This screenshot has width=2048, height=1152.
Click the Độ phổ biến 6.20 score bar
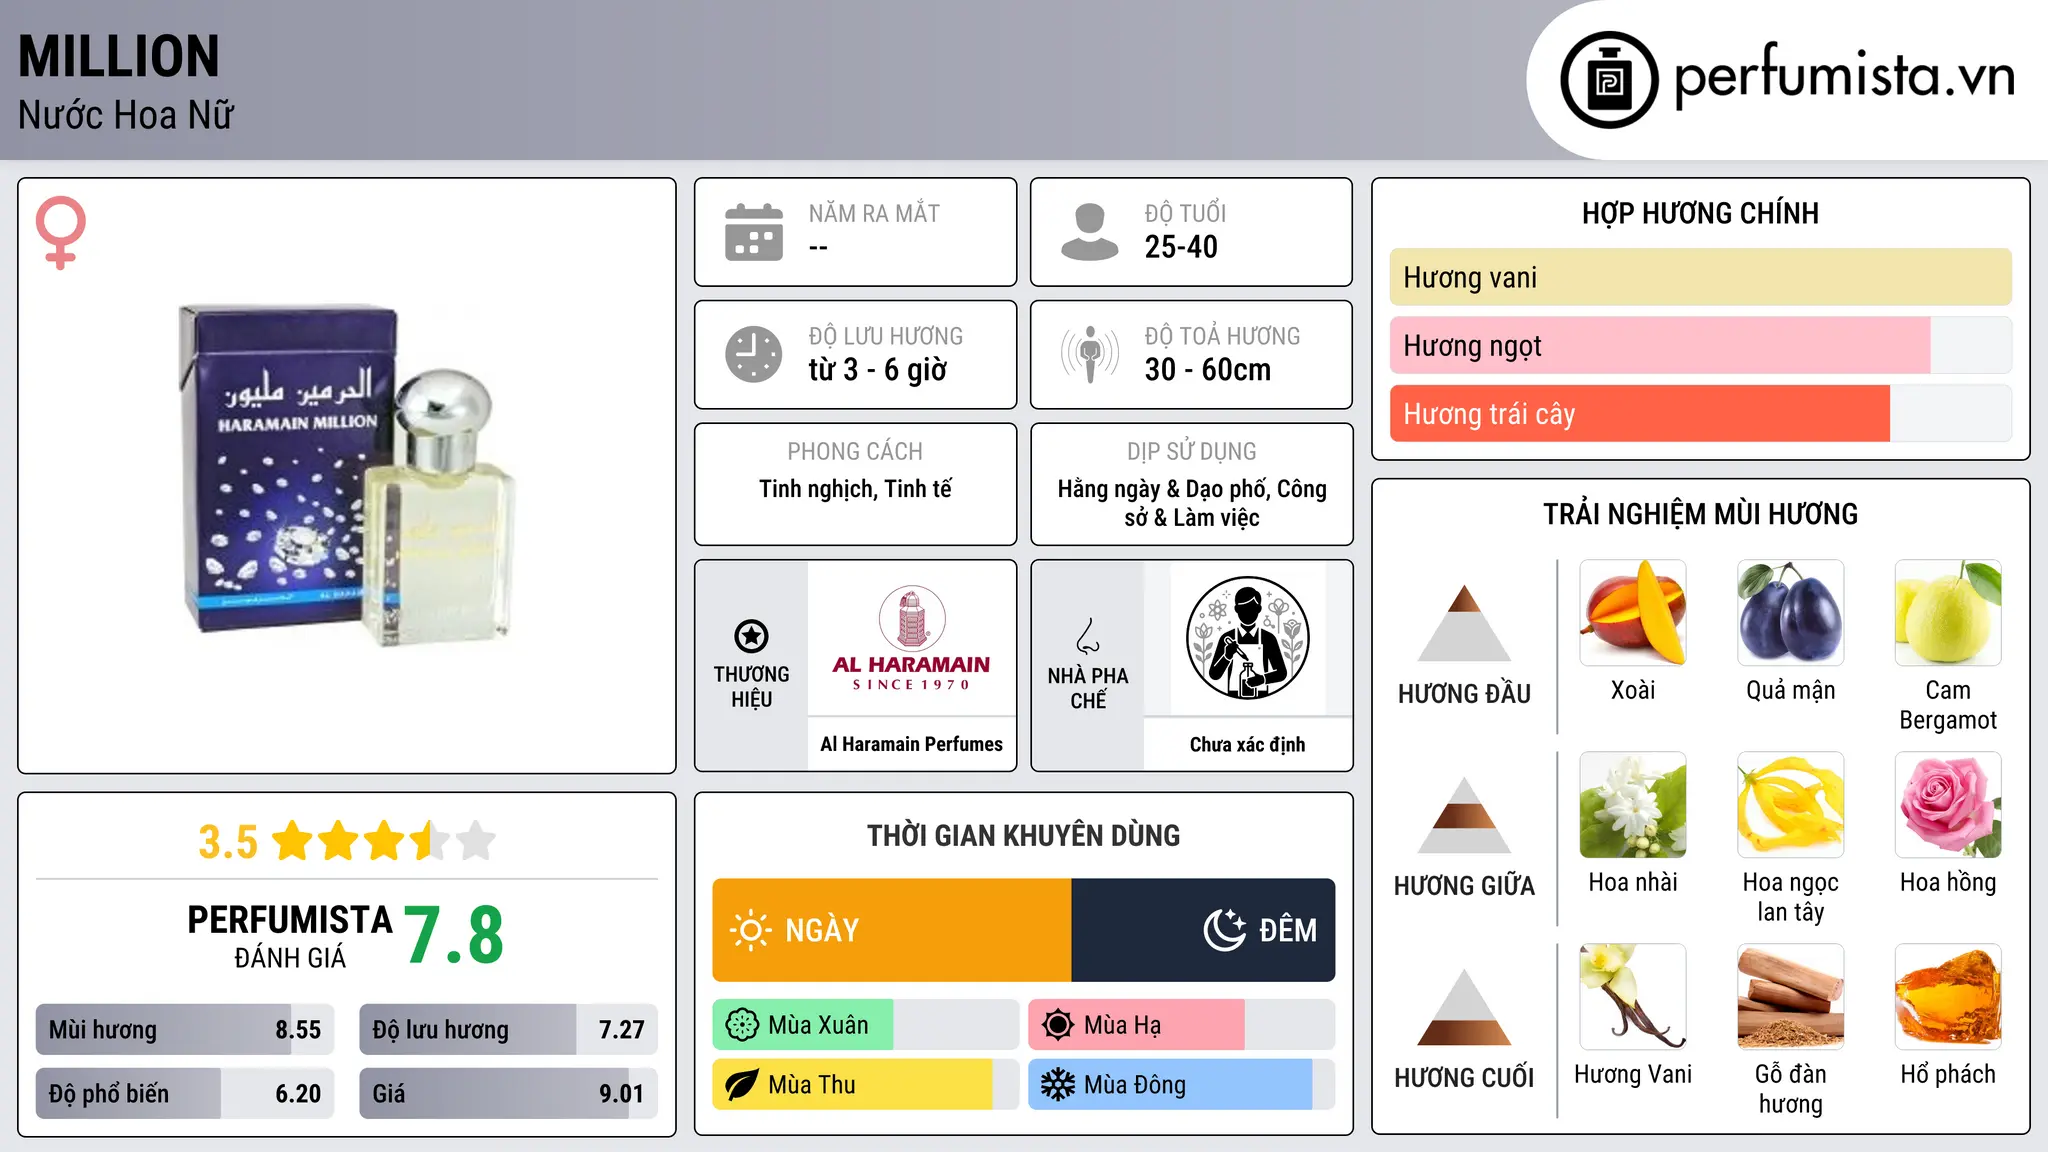[x=185, y=1094]
